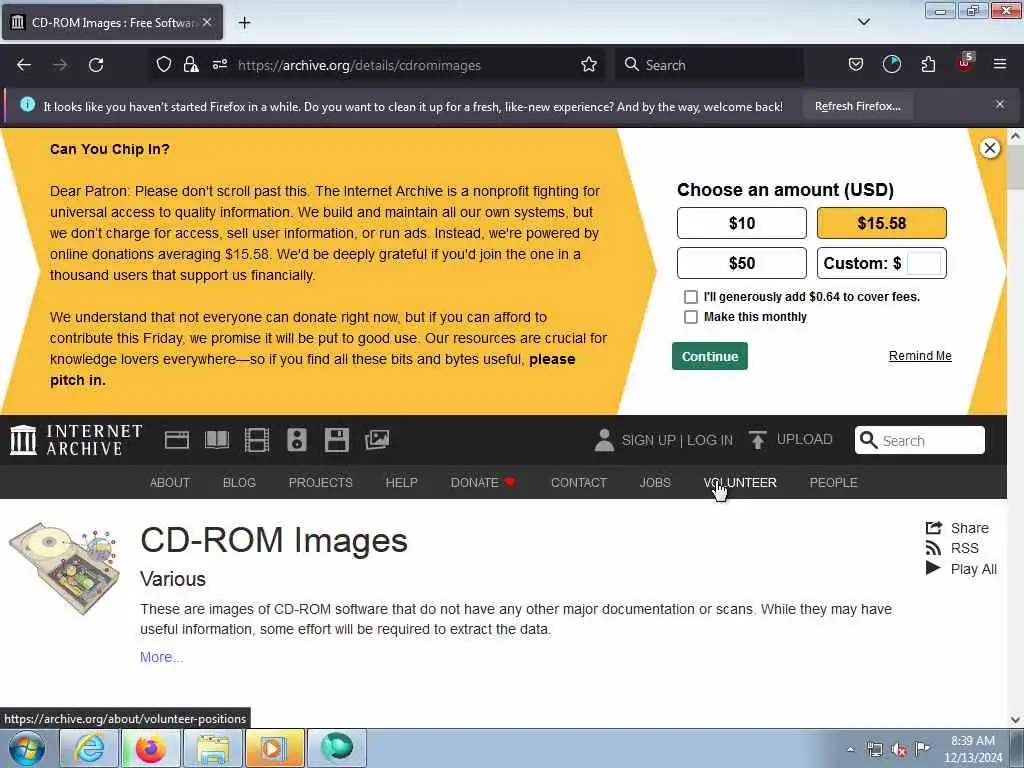This screenshot has height=768, width=1024.
Task: Open the Images icon in navbar
Action: [377, 440]
